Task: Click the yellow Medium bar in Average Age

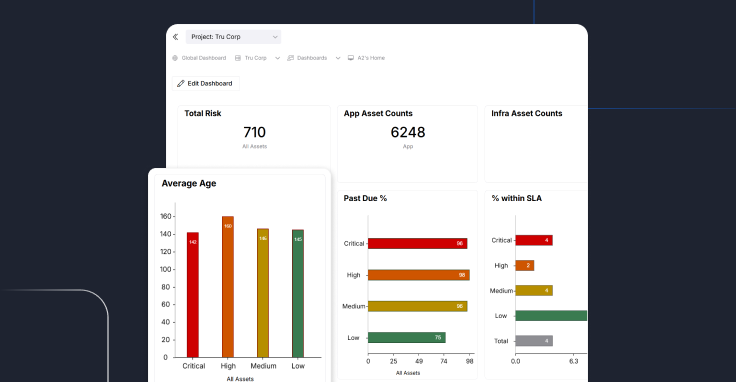Action: click(x=263, y=293)
